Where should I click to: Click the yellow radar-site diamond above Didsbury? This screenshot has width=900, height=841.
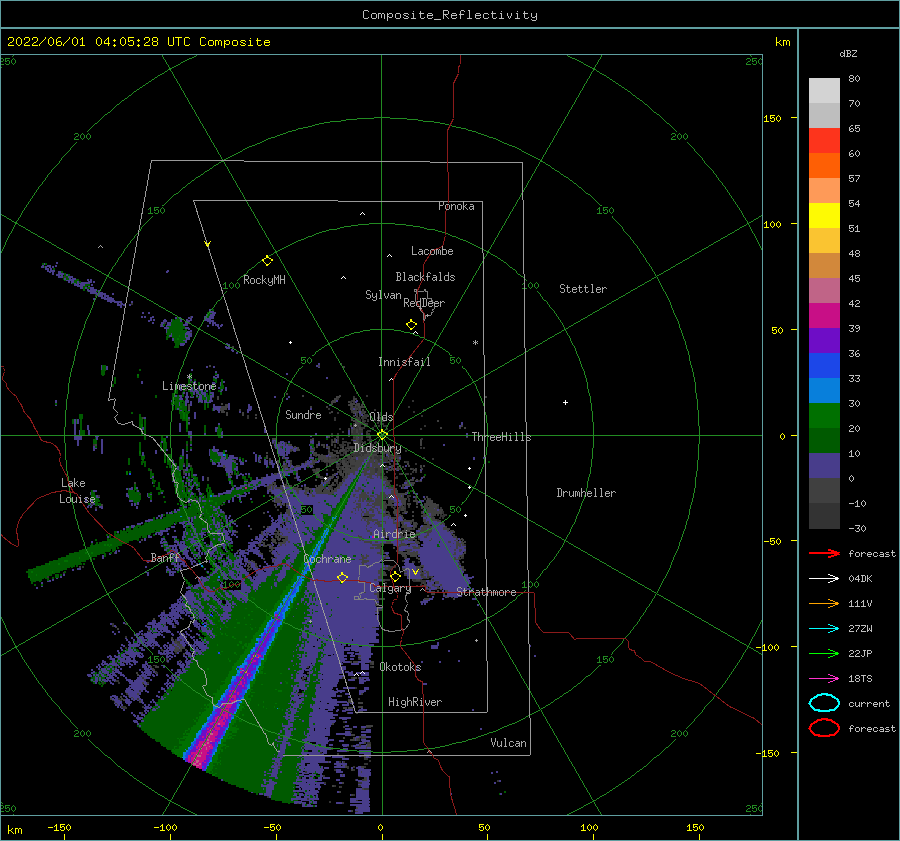click(x=382, y=435)
